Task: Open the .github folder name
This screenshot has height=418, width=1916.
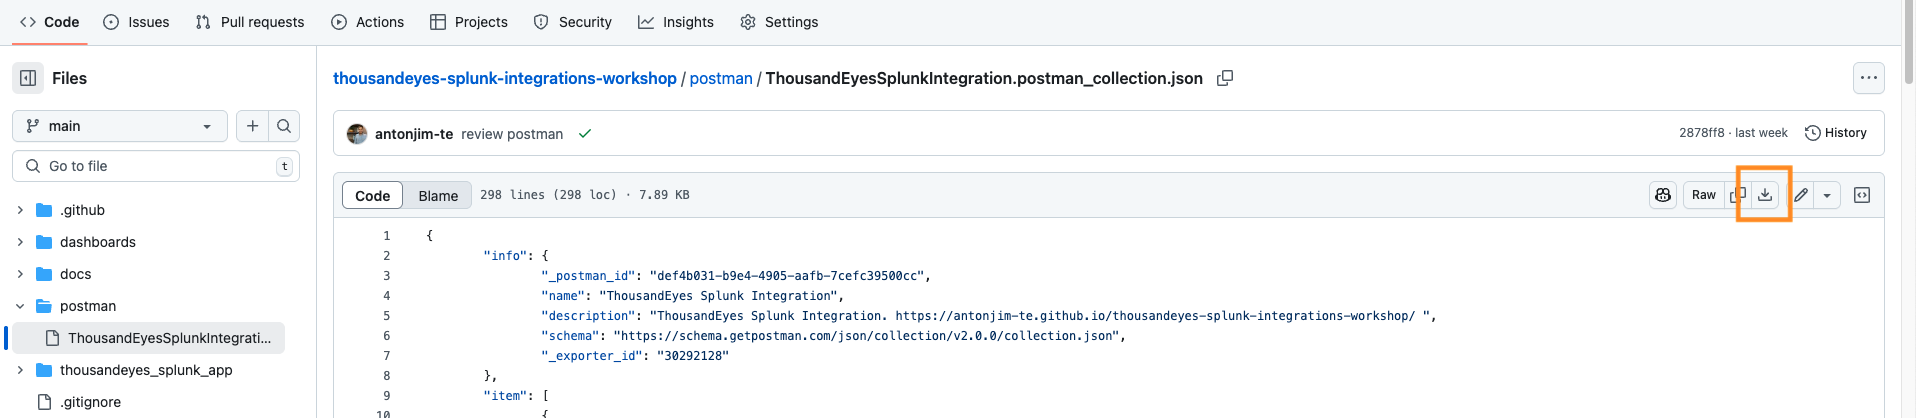Action: [82, 210]
